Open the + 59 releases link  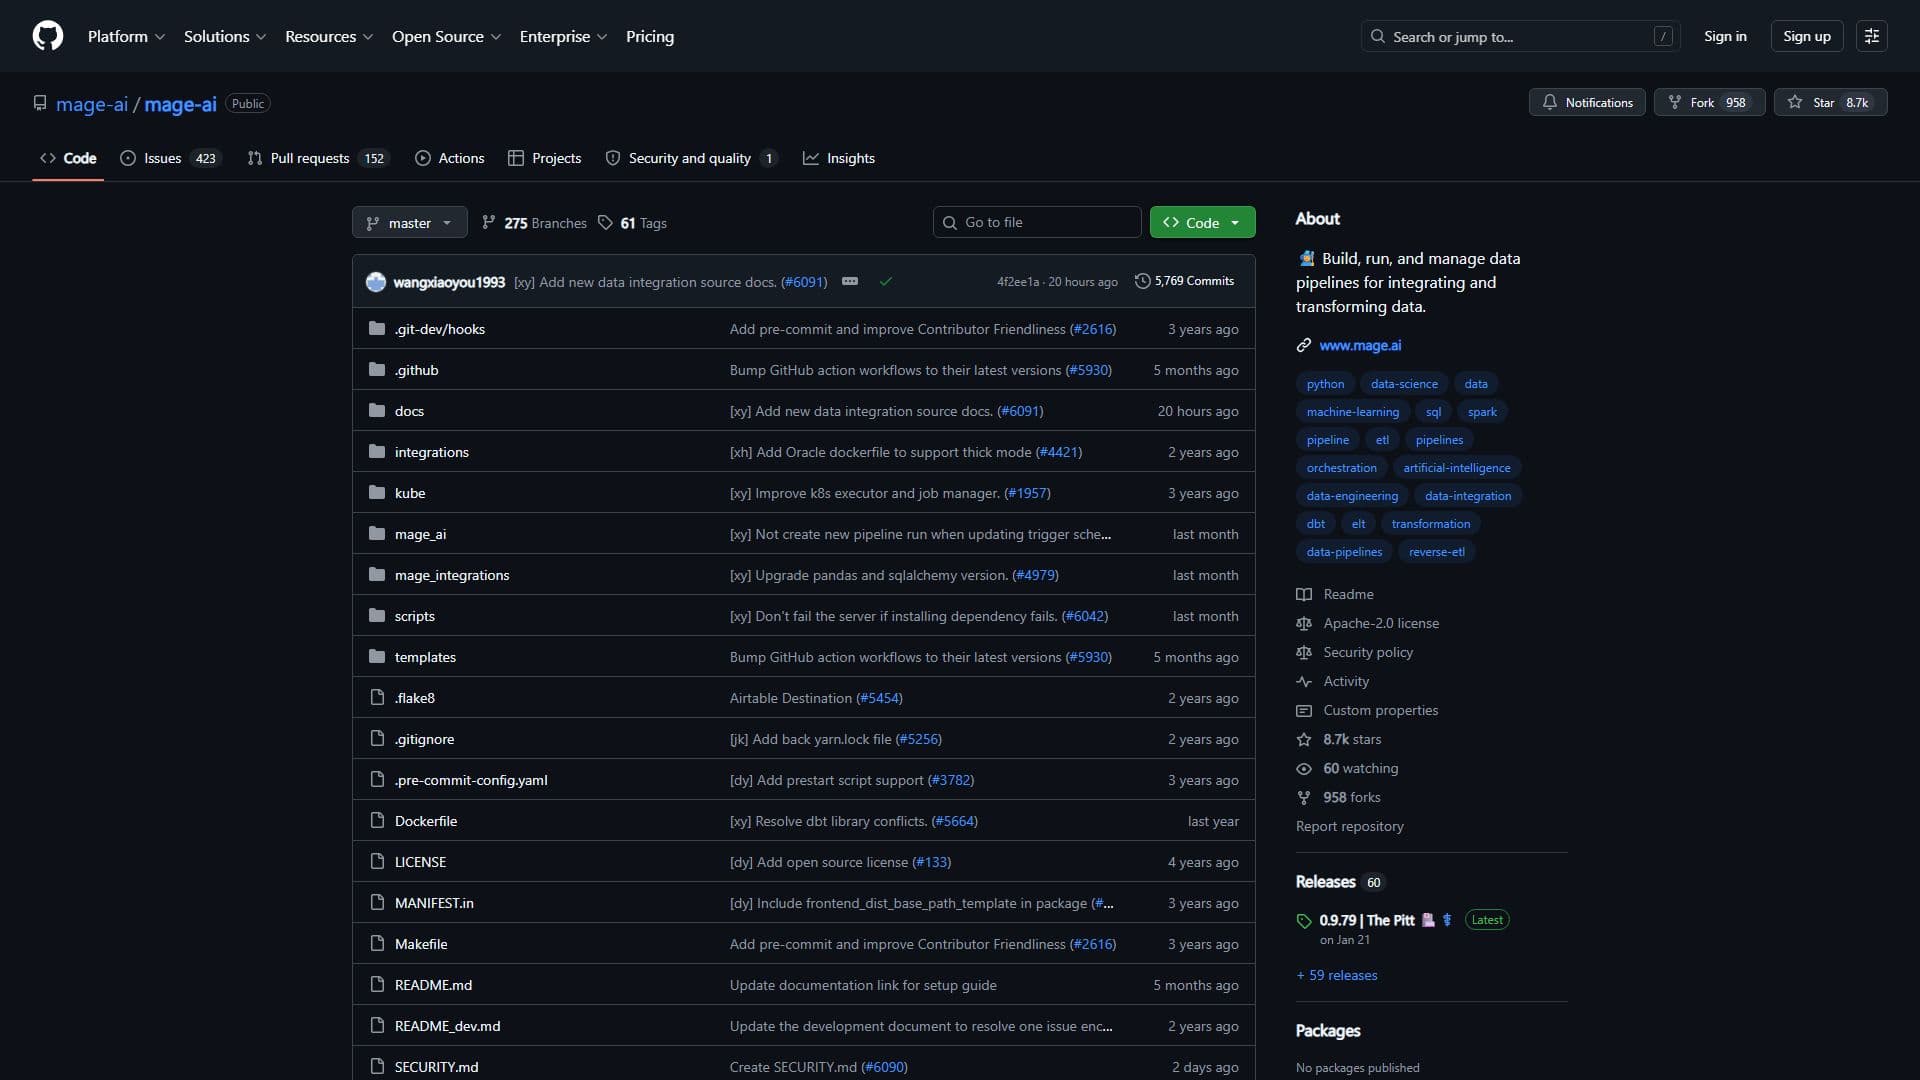1337,975
